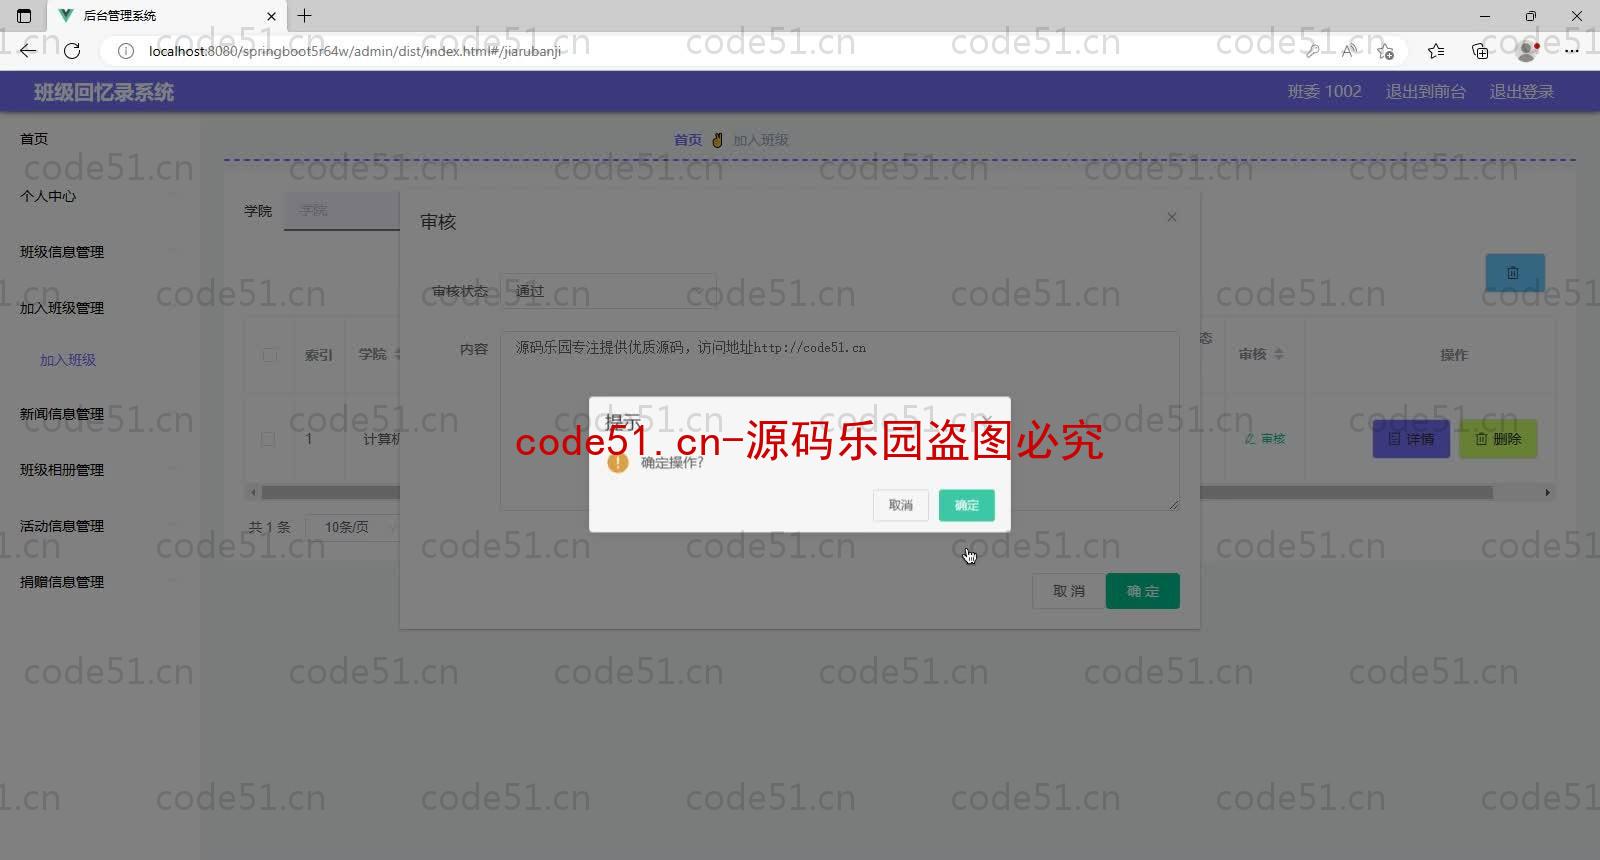Viewport: 1600px width, 860px height.
Task: Toggle the select-all checkbox in table header
Action: pyautogui.click(x=270, y=355)
